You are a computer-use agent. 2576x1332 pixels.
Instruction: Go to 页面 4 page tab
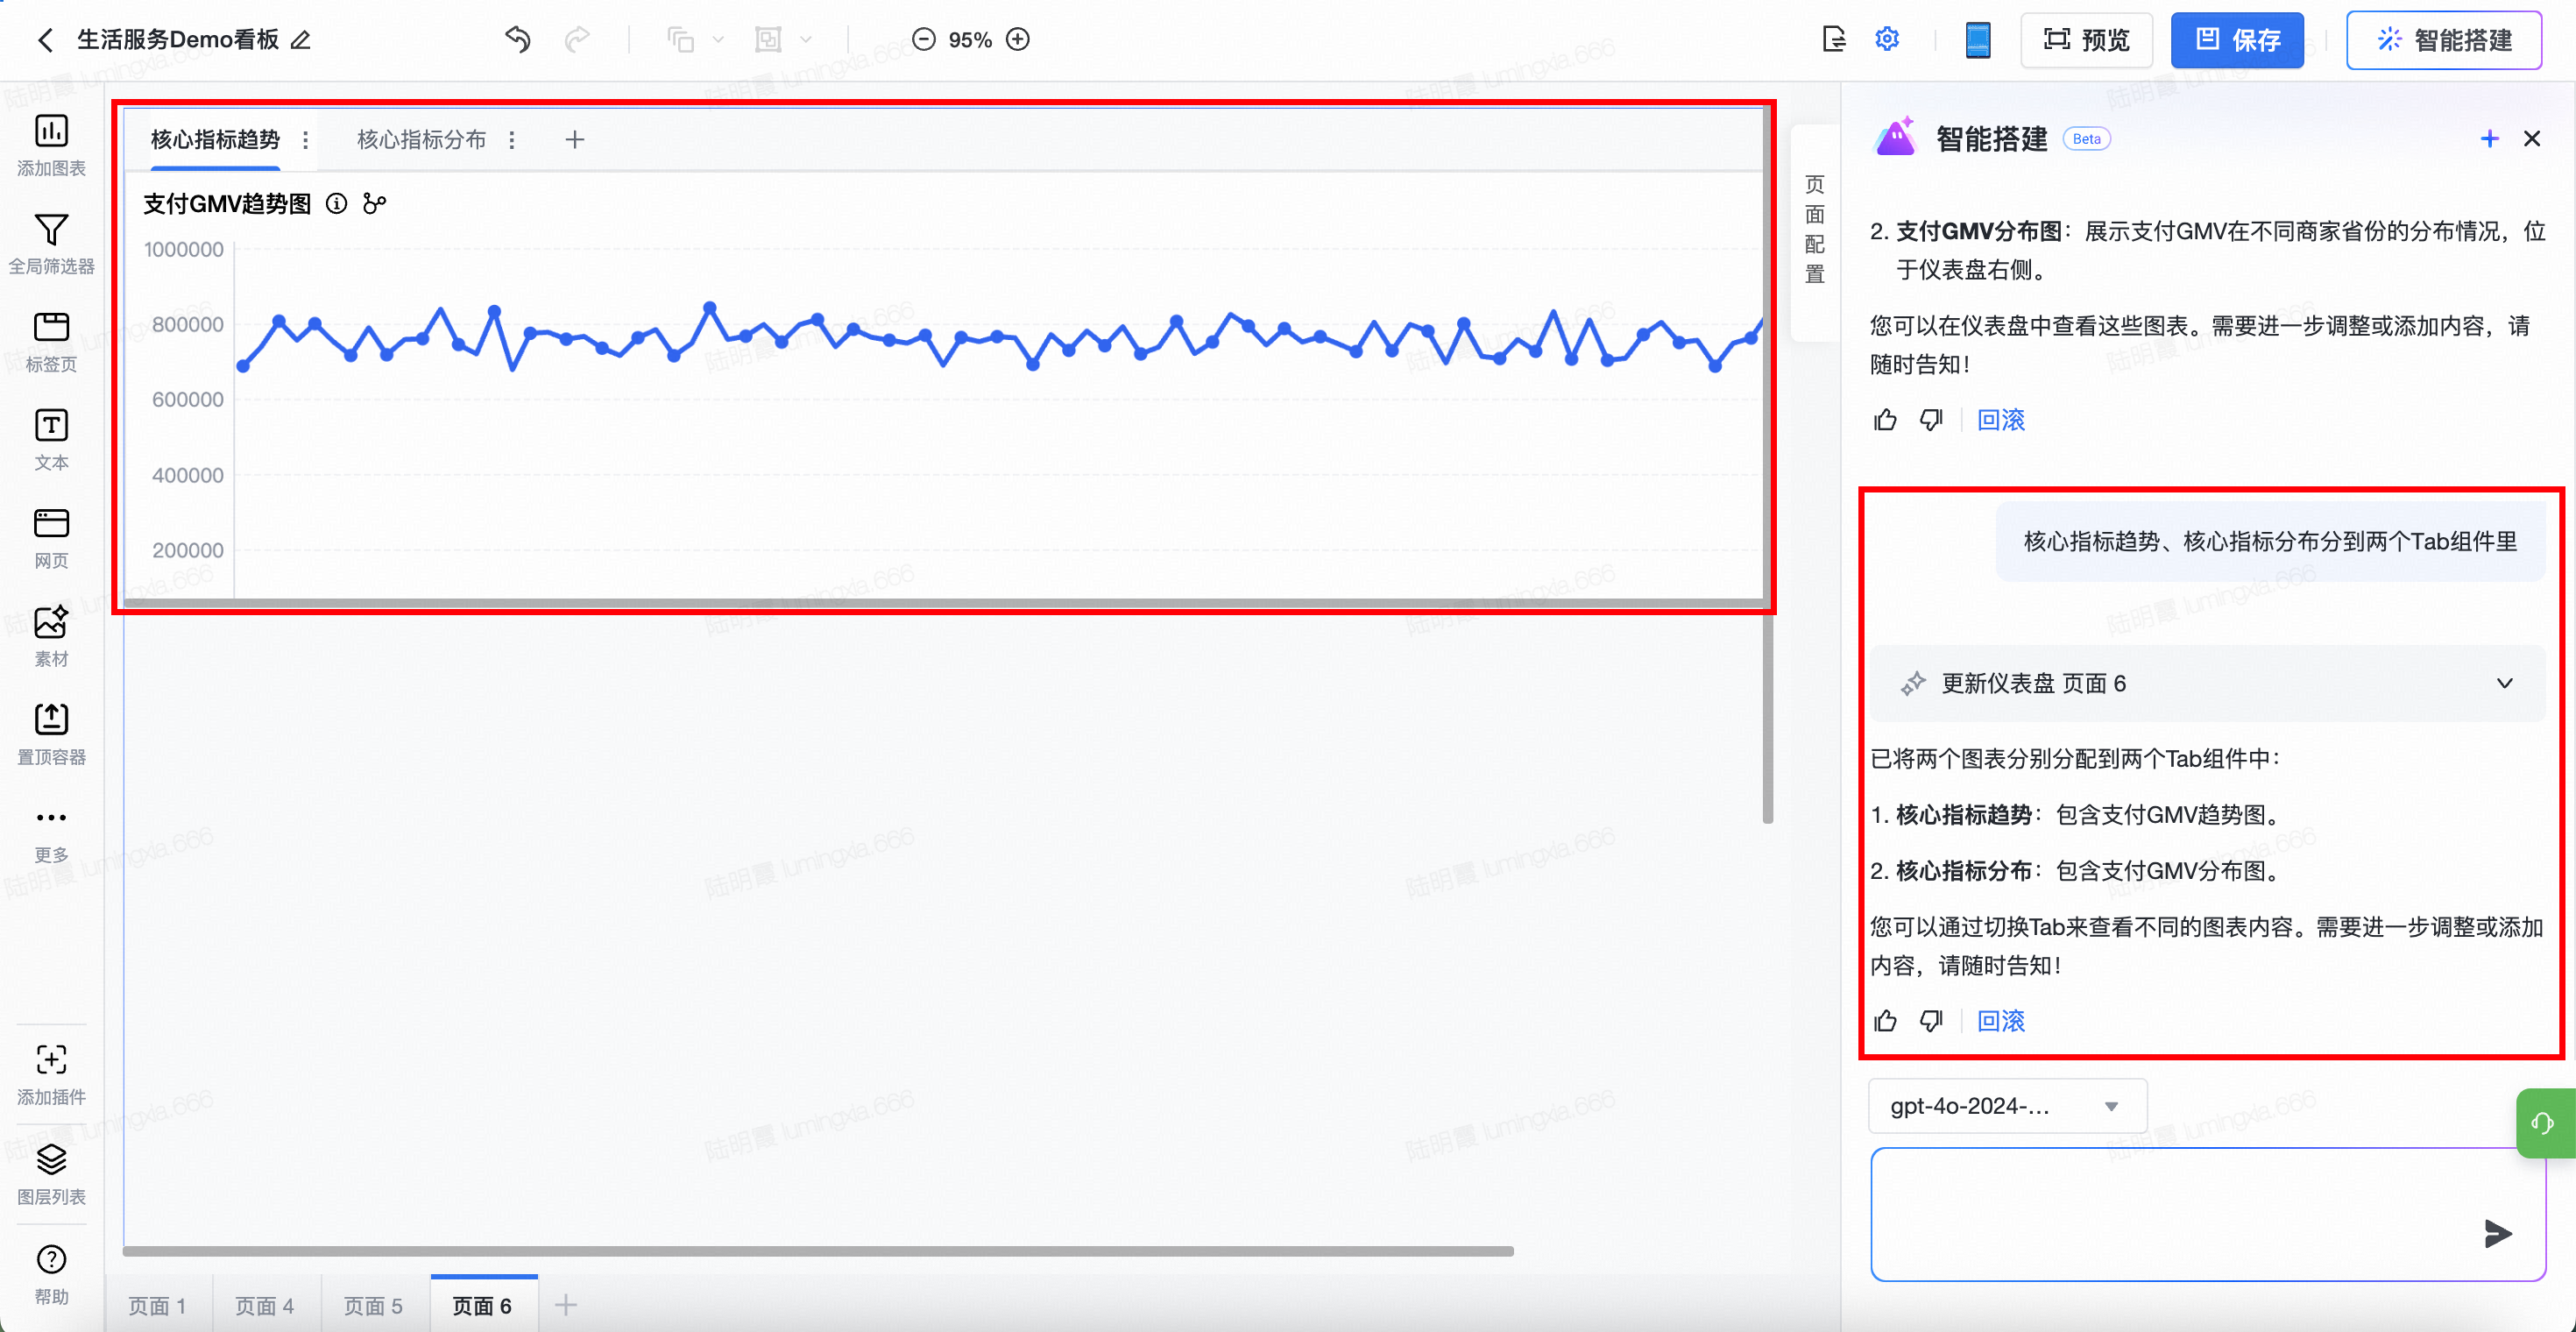[x=264, y=1306]
